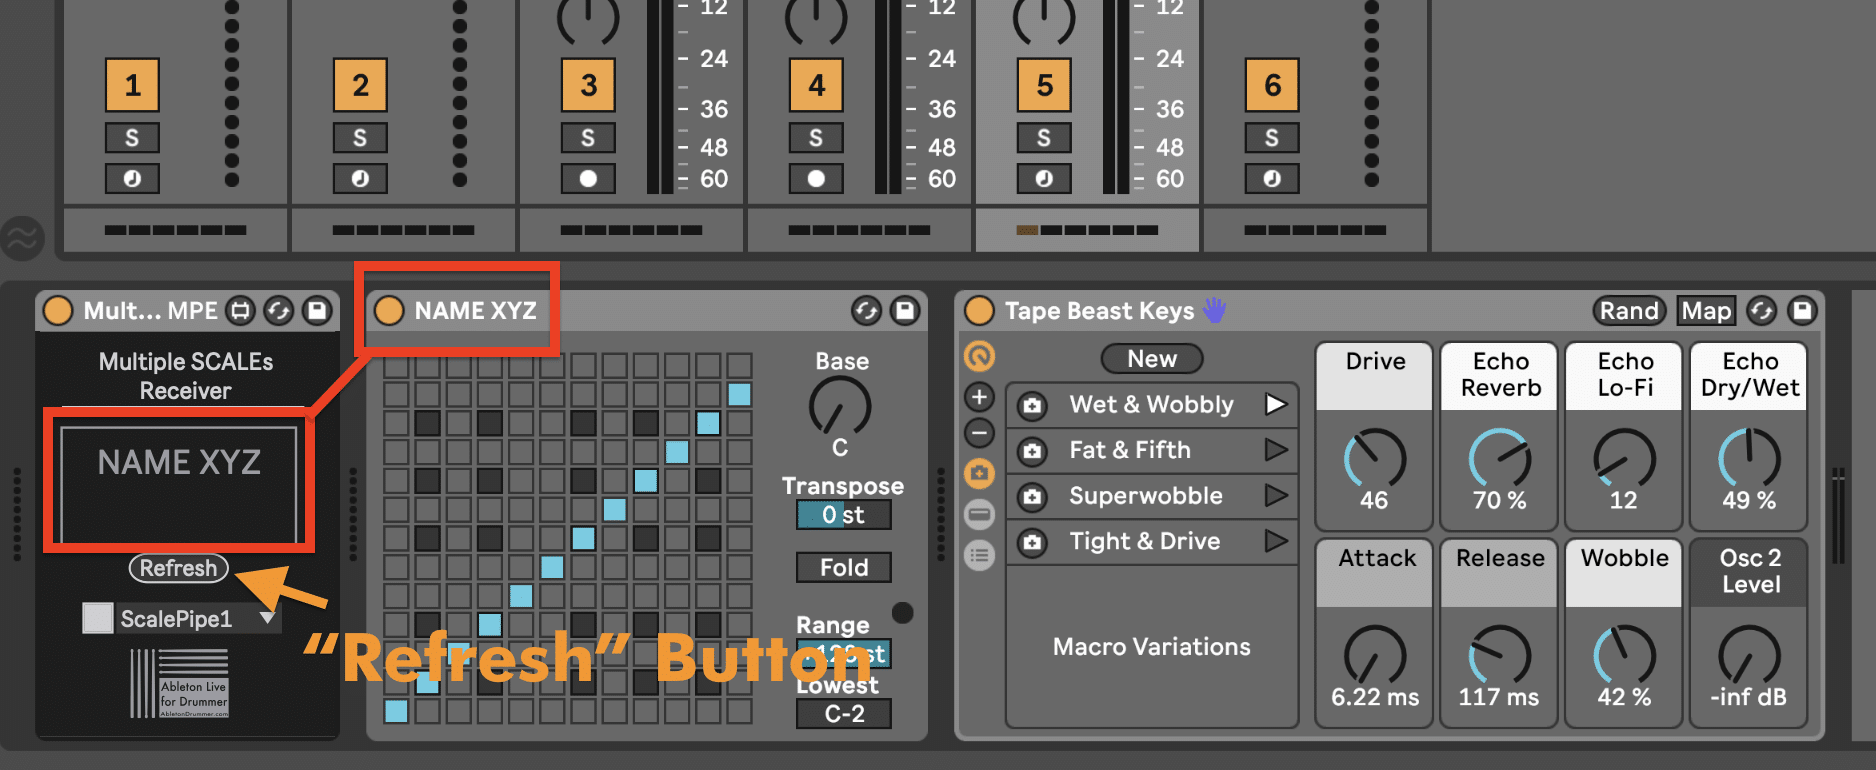This screenshot has width=1876, height=770.
Task: Hot-swap NAME XYZ device preset
Action: 866,311
